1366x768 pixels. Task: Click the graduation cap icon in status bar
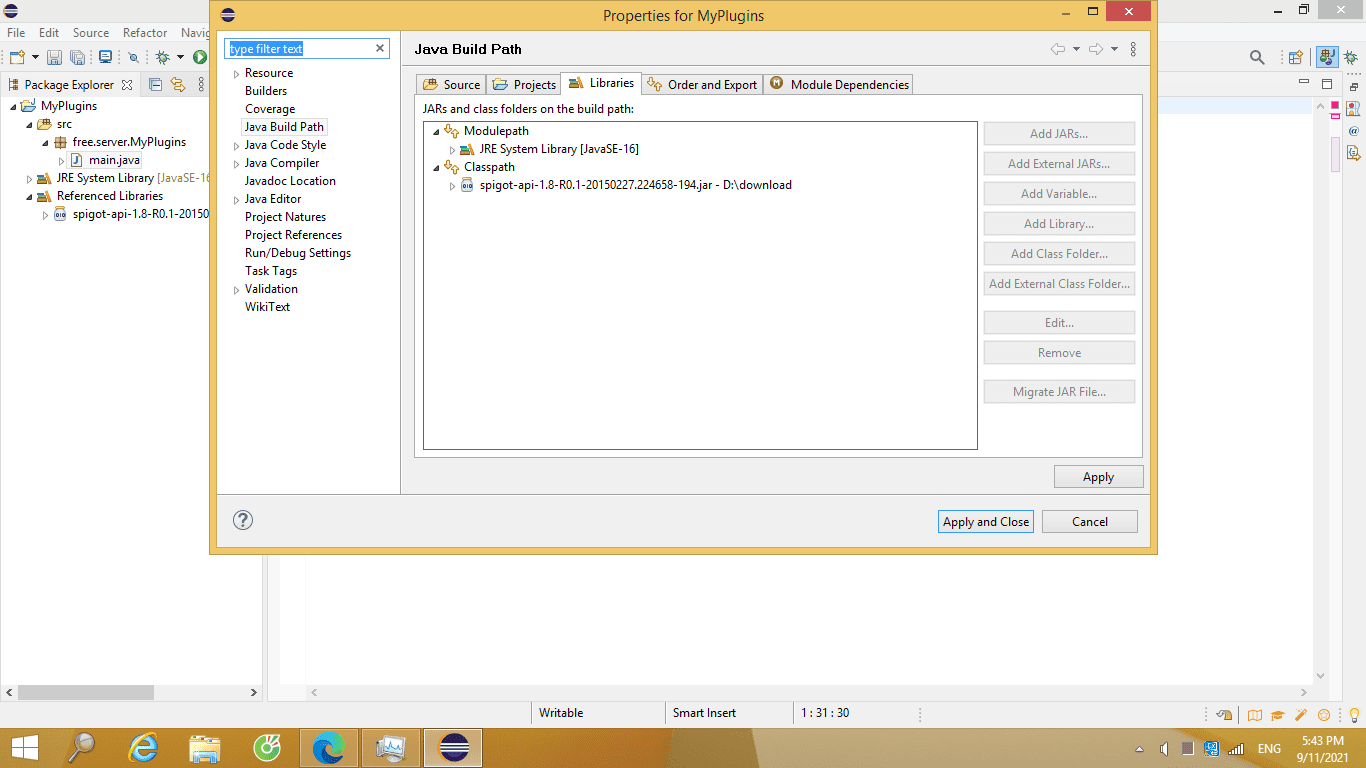(1277, 715)
